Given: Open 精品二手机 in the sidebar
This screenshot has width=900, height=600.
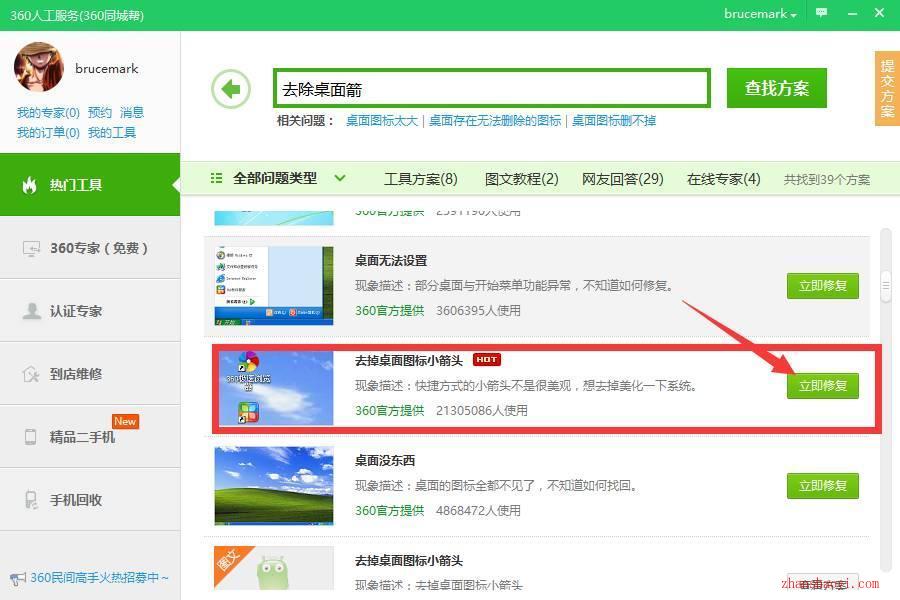Looking at the screenshot, I should coord(90,437).
